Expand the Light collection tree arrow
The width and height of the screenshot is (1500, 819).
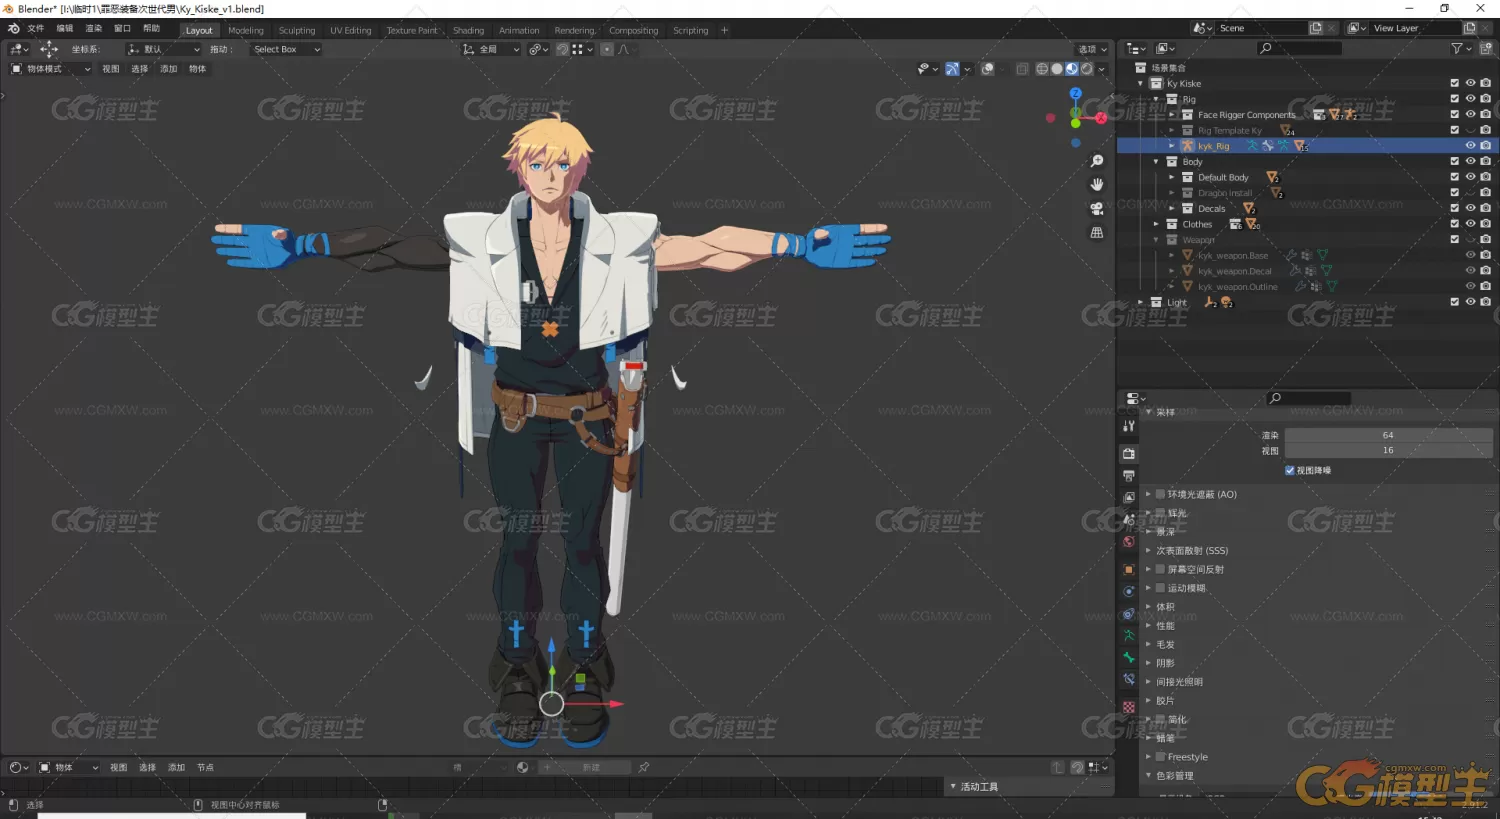1141,302
